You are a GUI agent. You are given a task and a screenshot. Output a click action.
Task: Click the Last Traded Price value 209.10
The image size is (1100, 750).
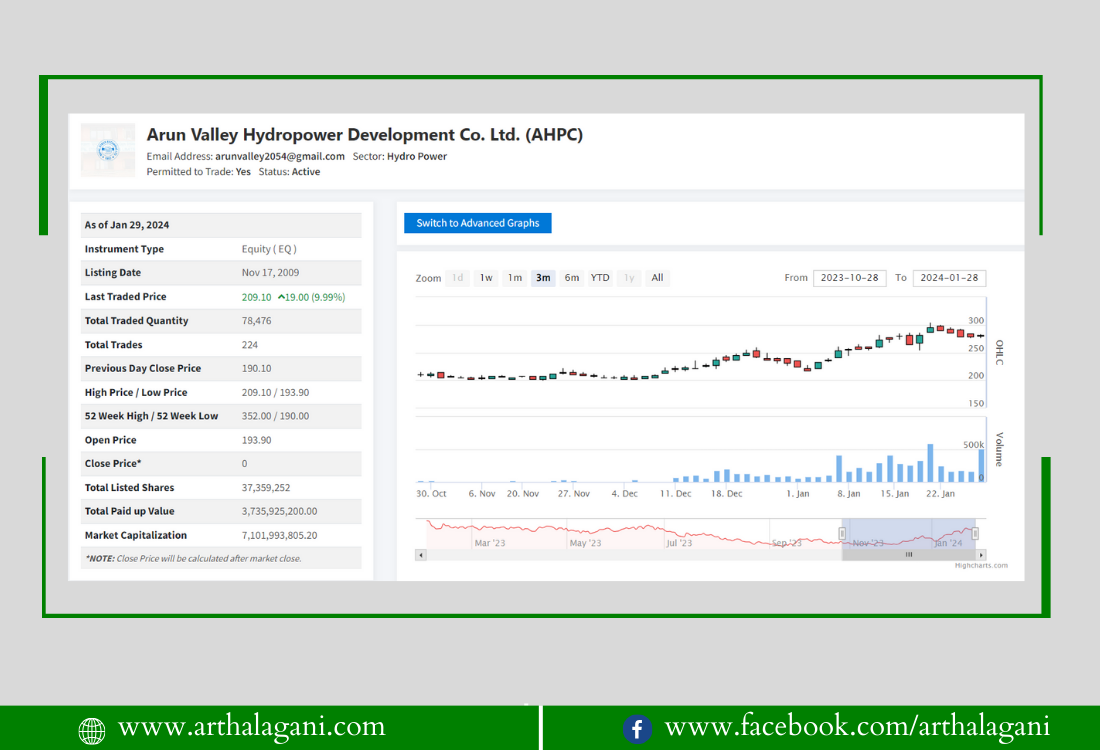coord(256,297)
